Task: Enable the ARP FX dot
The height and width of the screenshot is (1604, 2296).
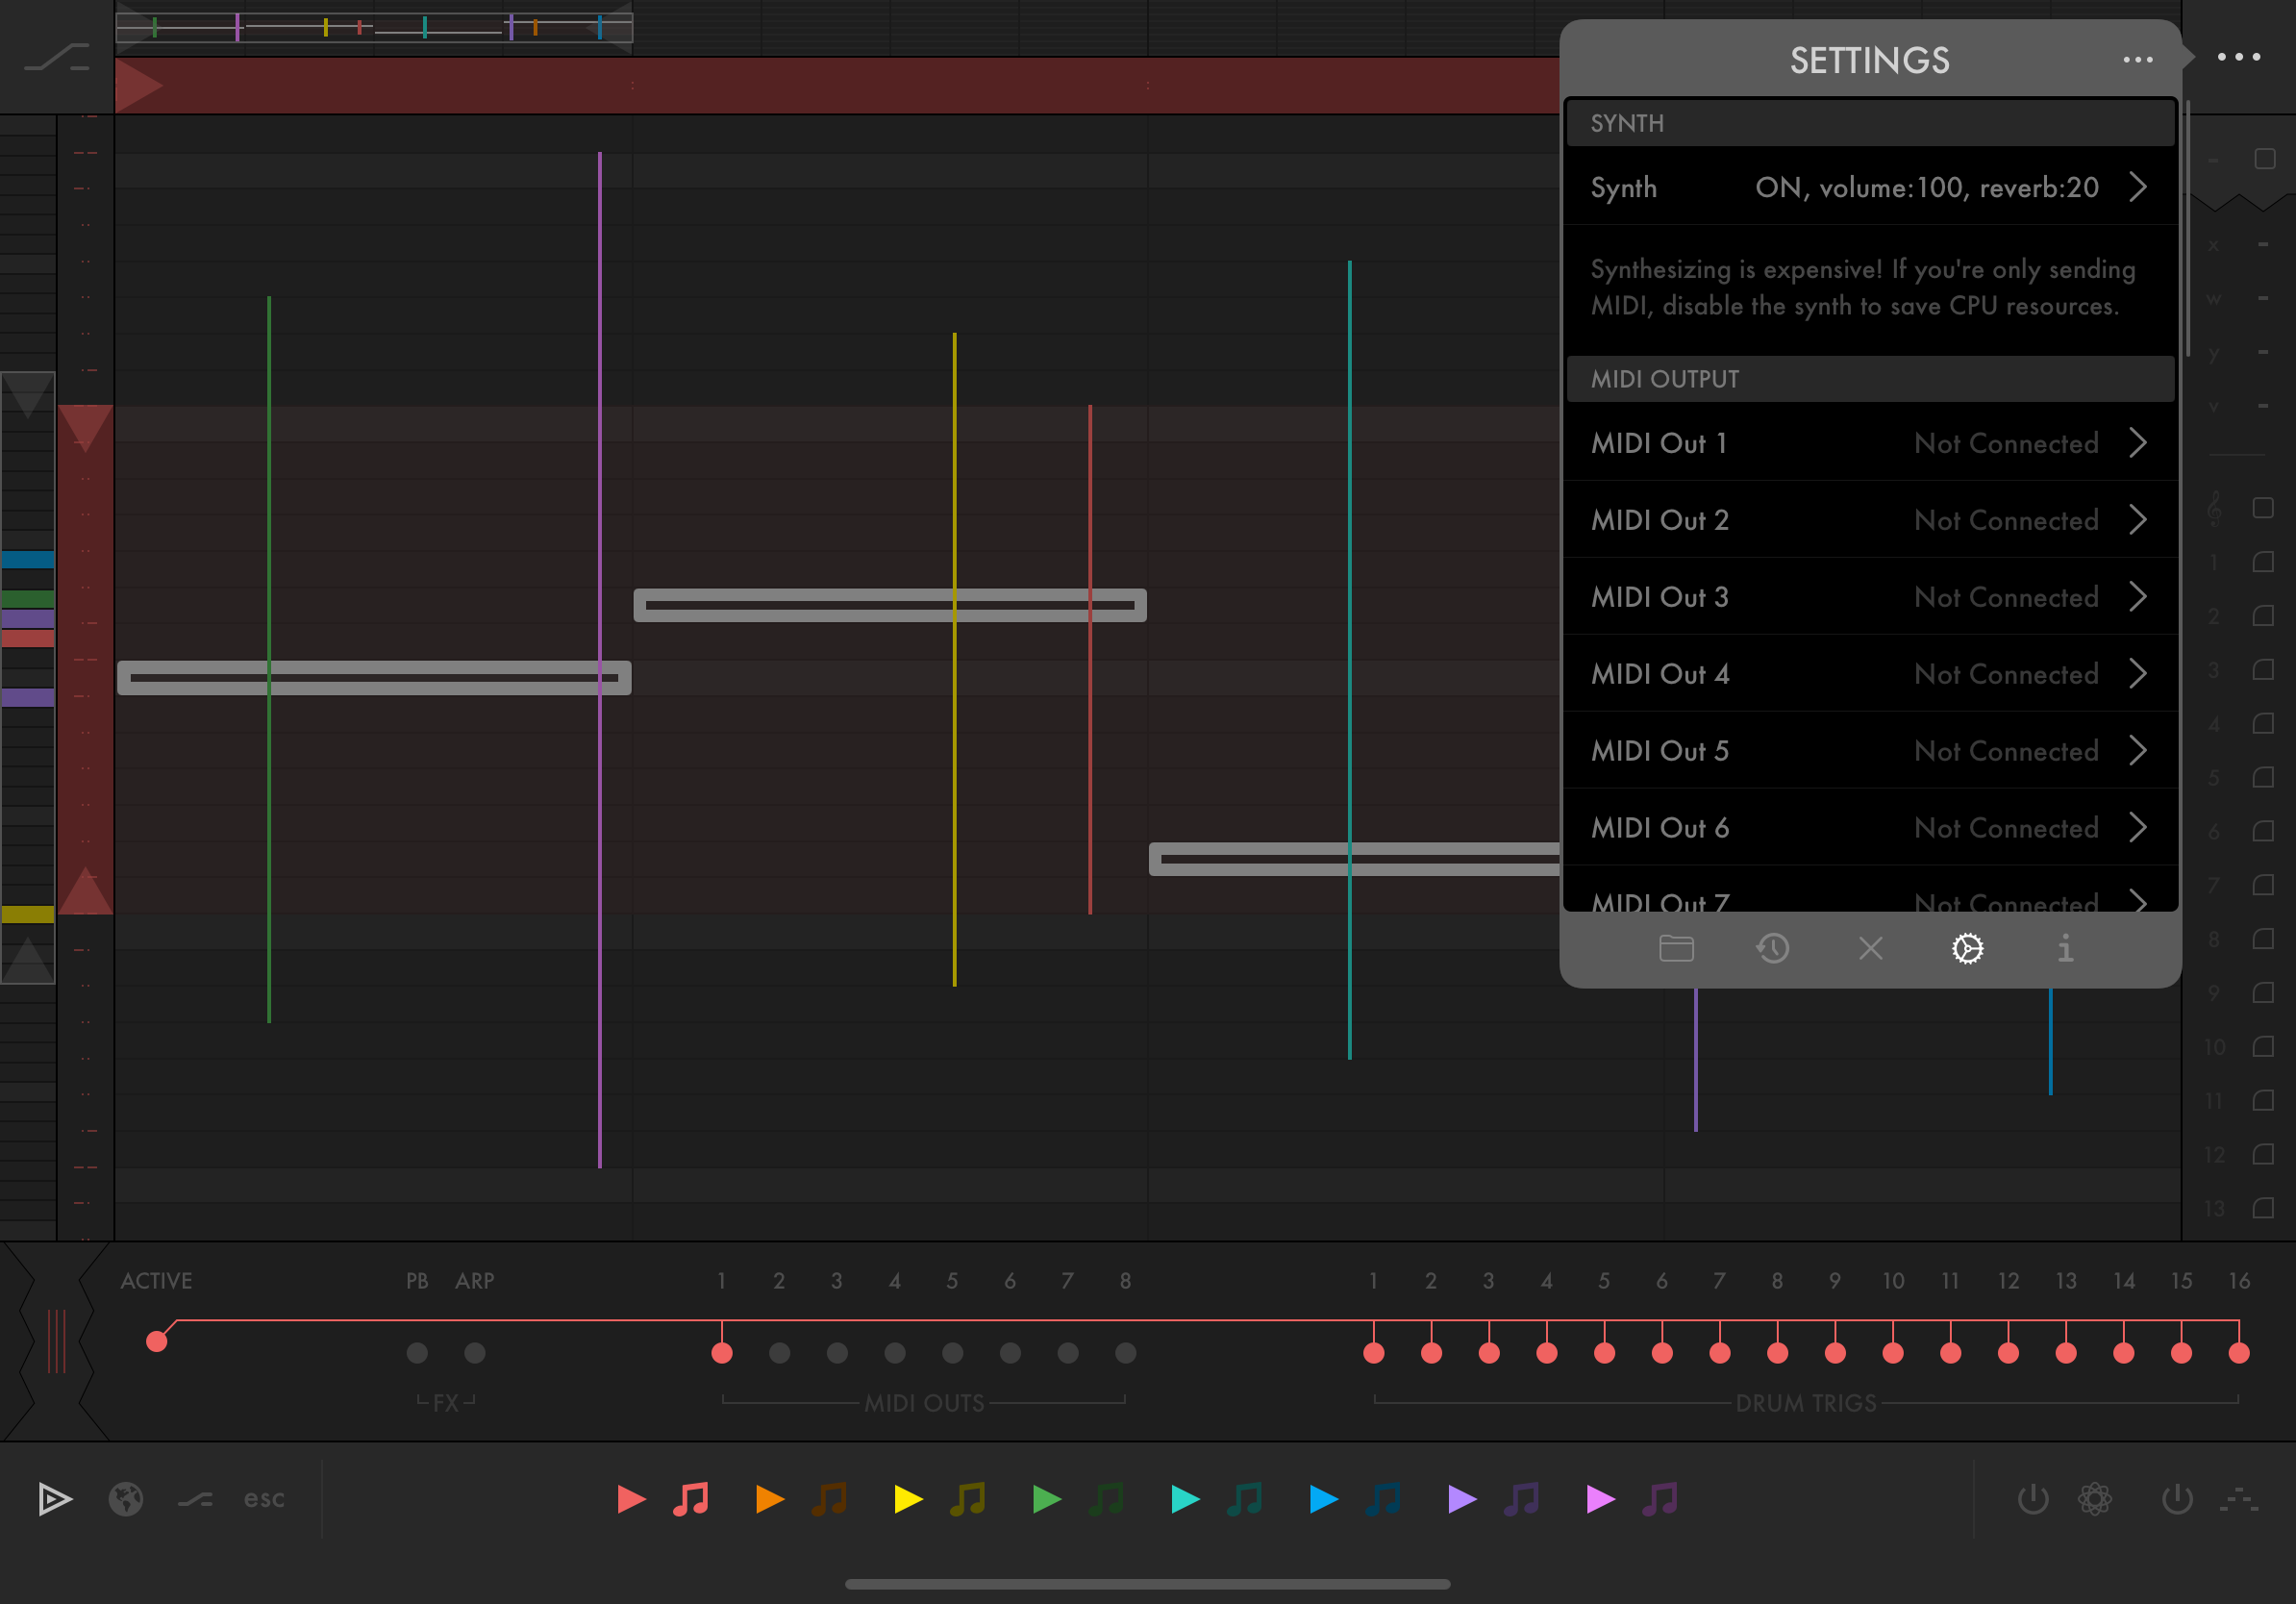Action: (x=475, y=1353)
